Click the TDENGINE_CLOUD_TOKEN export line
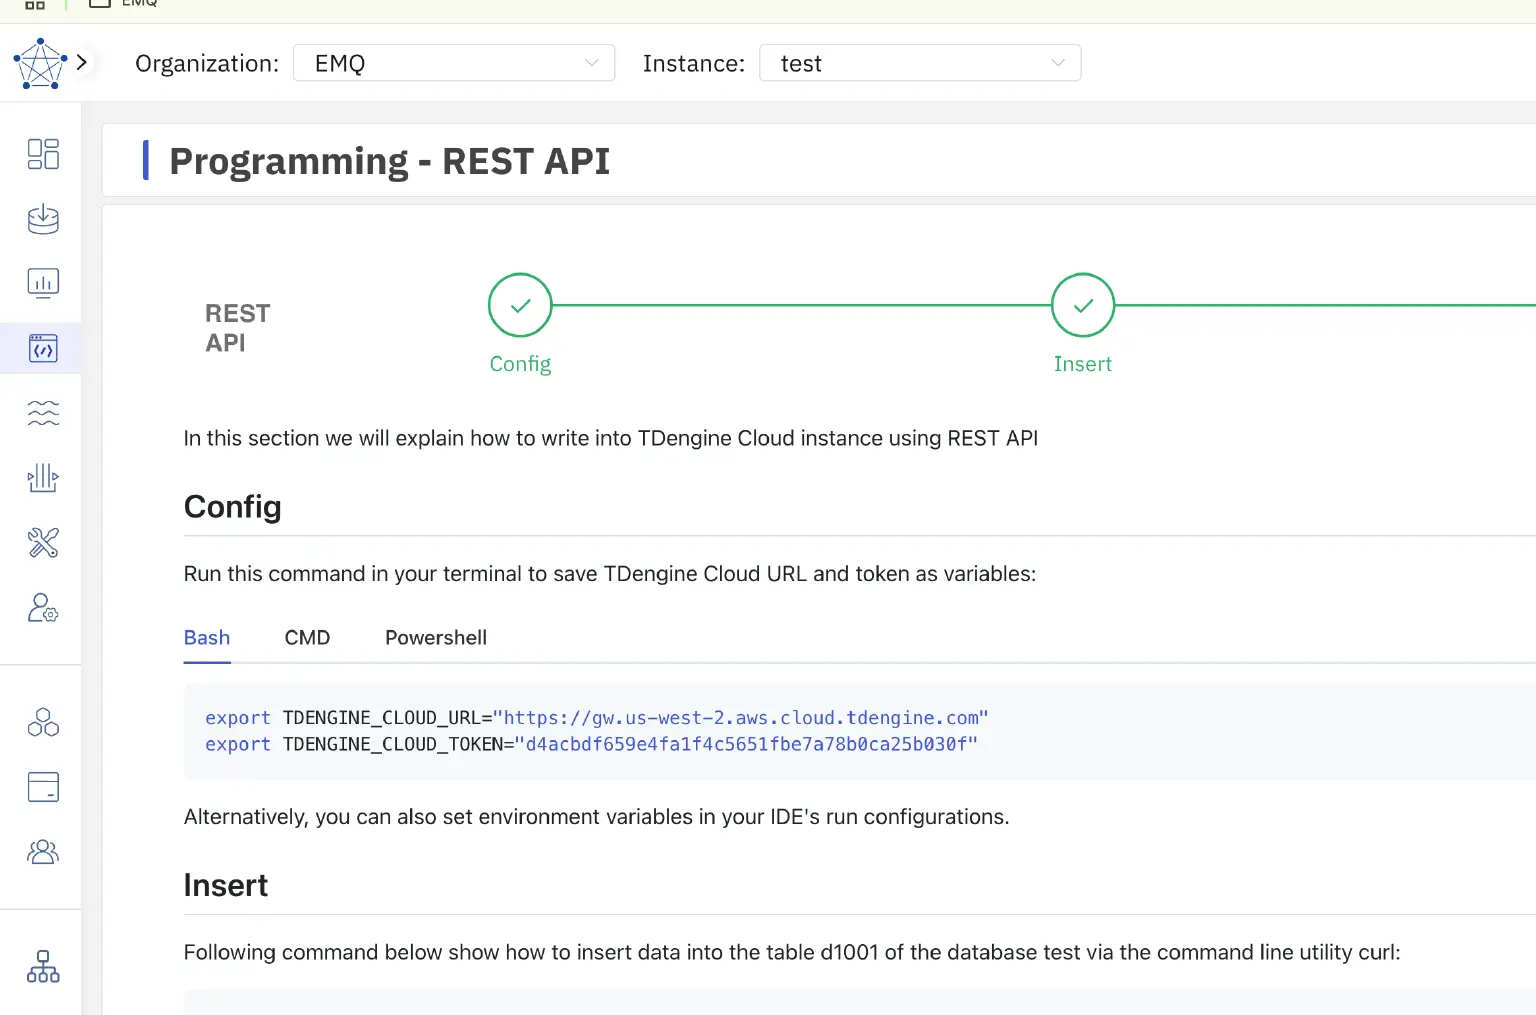 click(x=590, y=745)
